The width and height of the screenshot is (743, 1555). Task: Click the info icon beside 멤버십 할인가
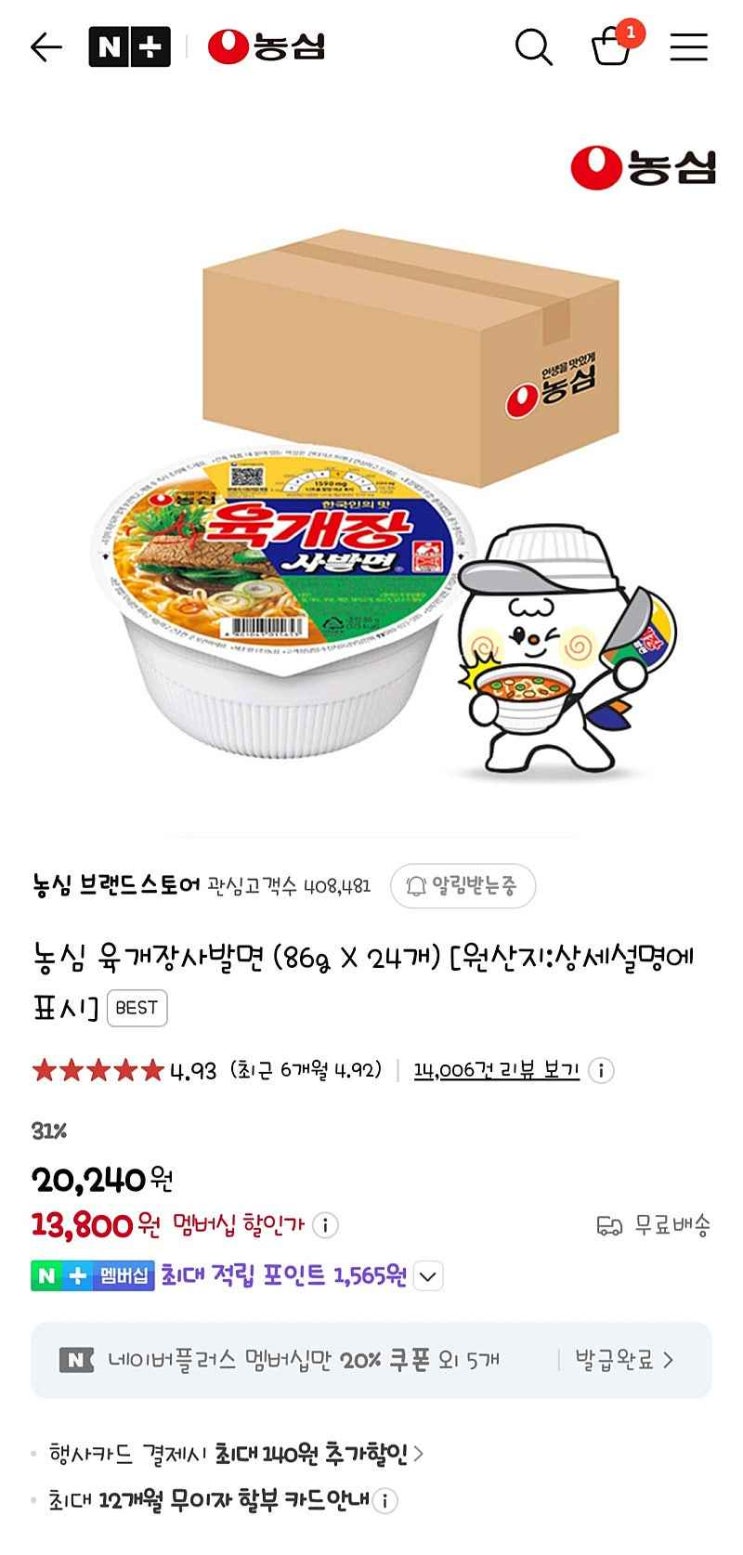pos(325,1225)
